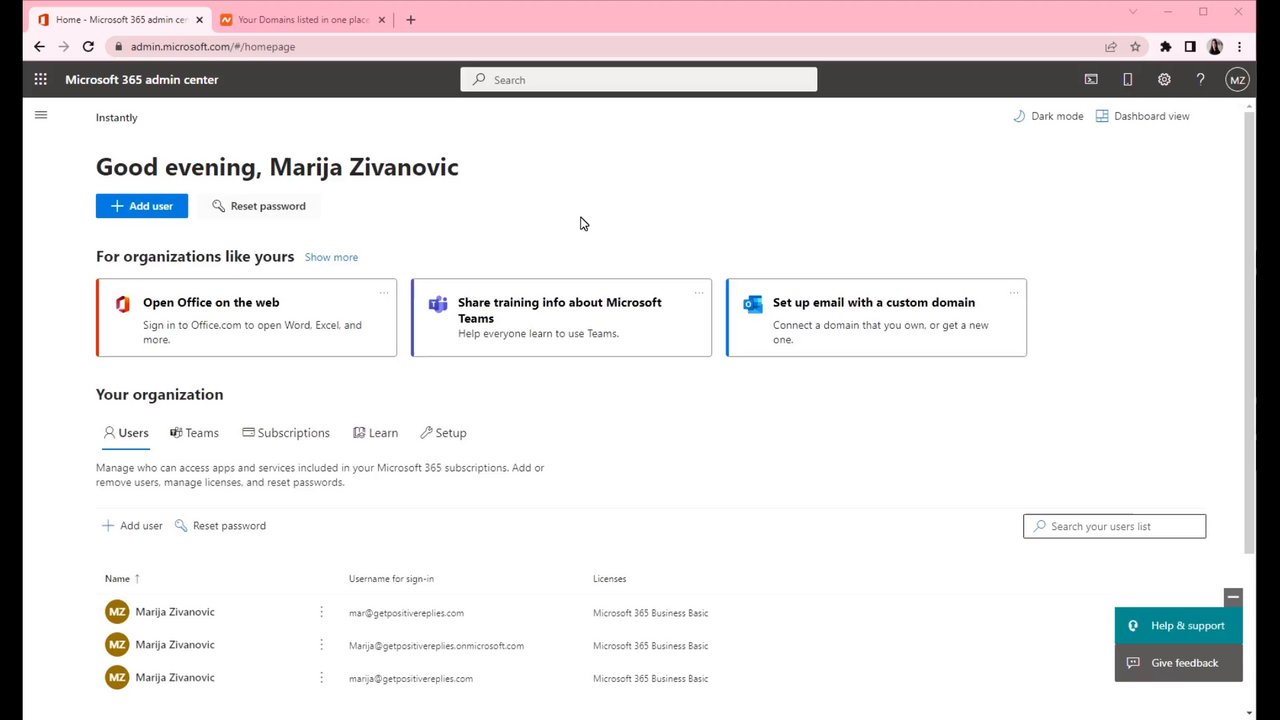The height and width of the screenshot is (720, 1280).
Task: Click Marija@getpositivereplies.onmicrosoft.com username
Action: (x=436, y=646)
